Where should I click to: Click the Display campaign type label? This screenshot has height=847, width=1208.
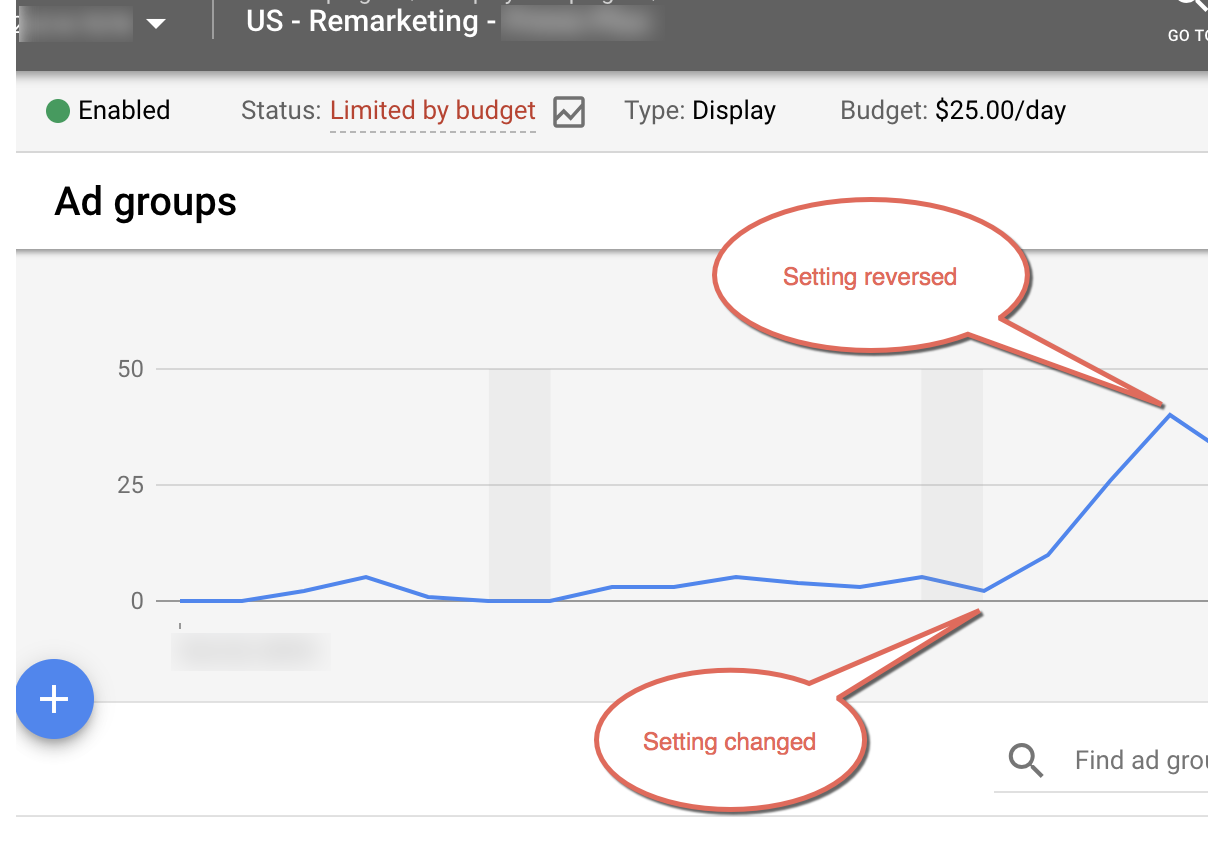(x=734, y=110)
